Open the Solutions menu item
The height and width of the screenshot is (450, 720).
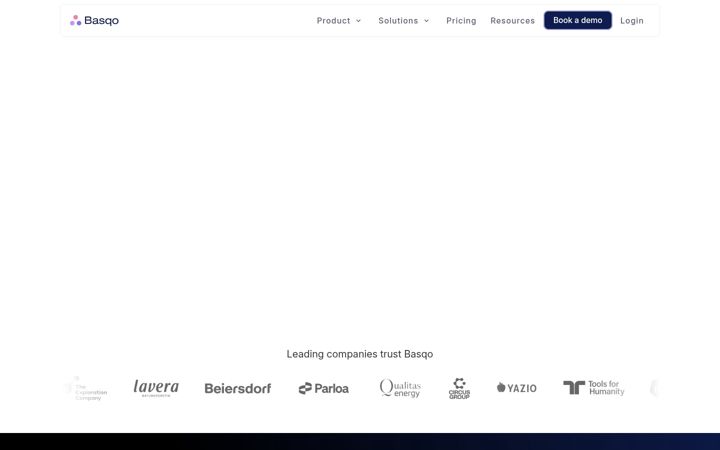click(398, 21)
